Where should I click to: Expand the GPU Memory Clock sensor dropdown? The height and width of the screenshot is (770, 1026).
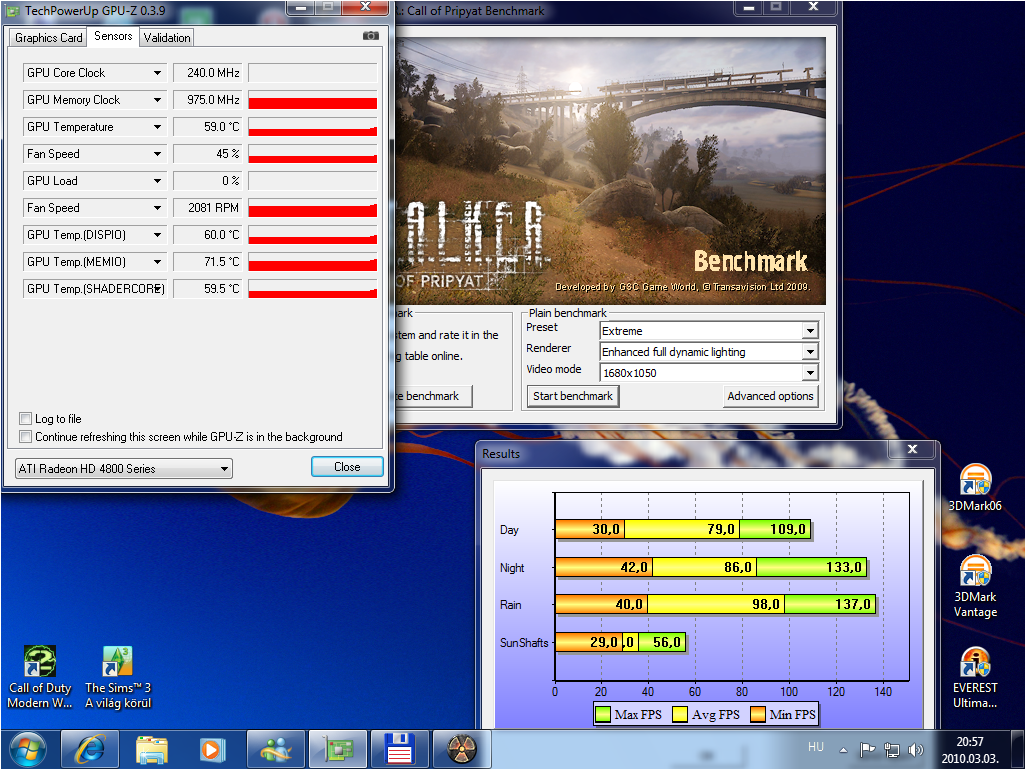pyautogui.click(x=157, y=99)
